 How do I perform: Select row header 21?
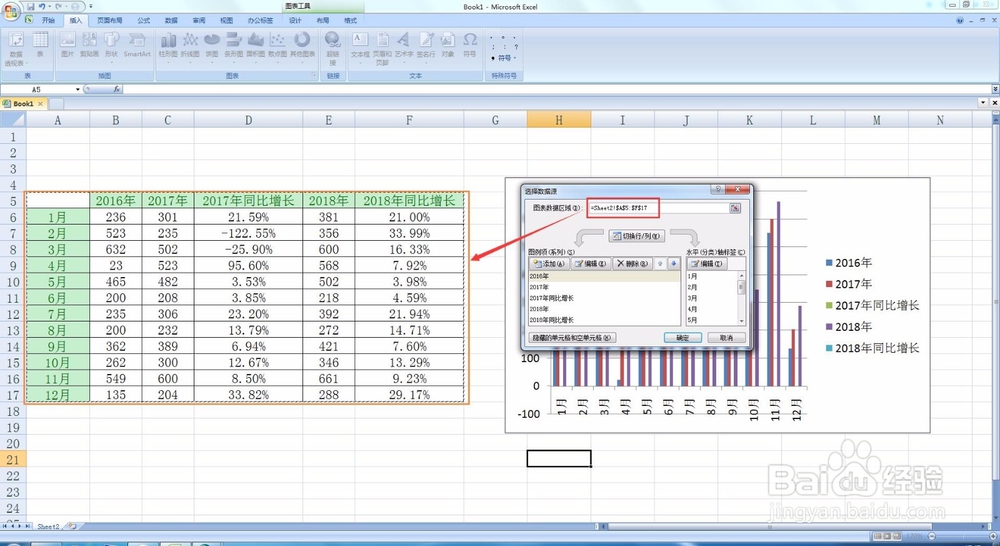pyautogui.click(x=13, y=459)
